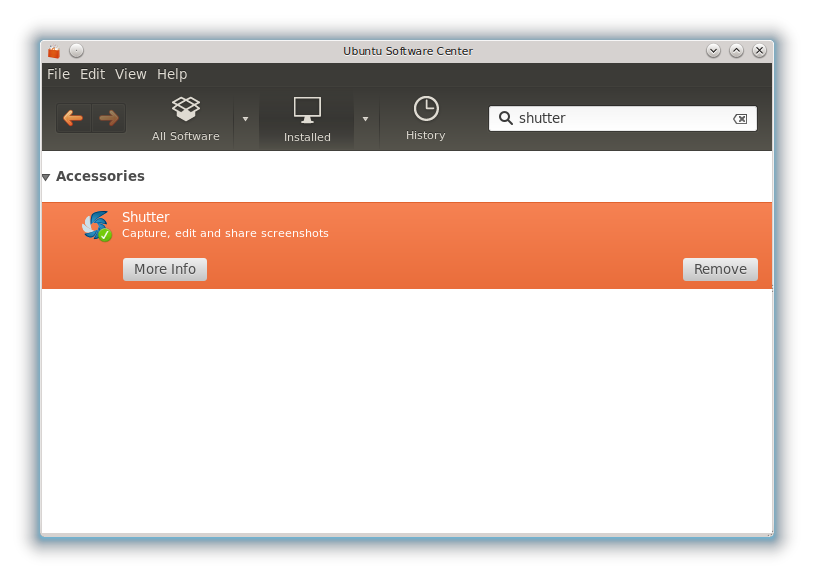Screen dimensions: 814x577
Task: Minimize the Ubuntu Software Center window
Action: click(x=713, y=50)
